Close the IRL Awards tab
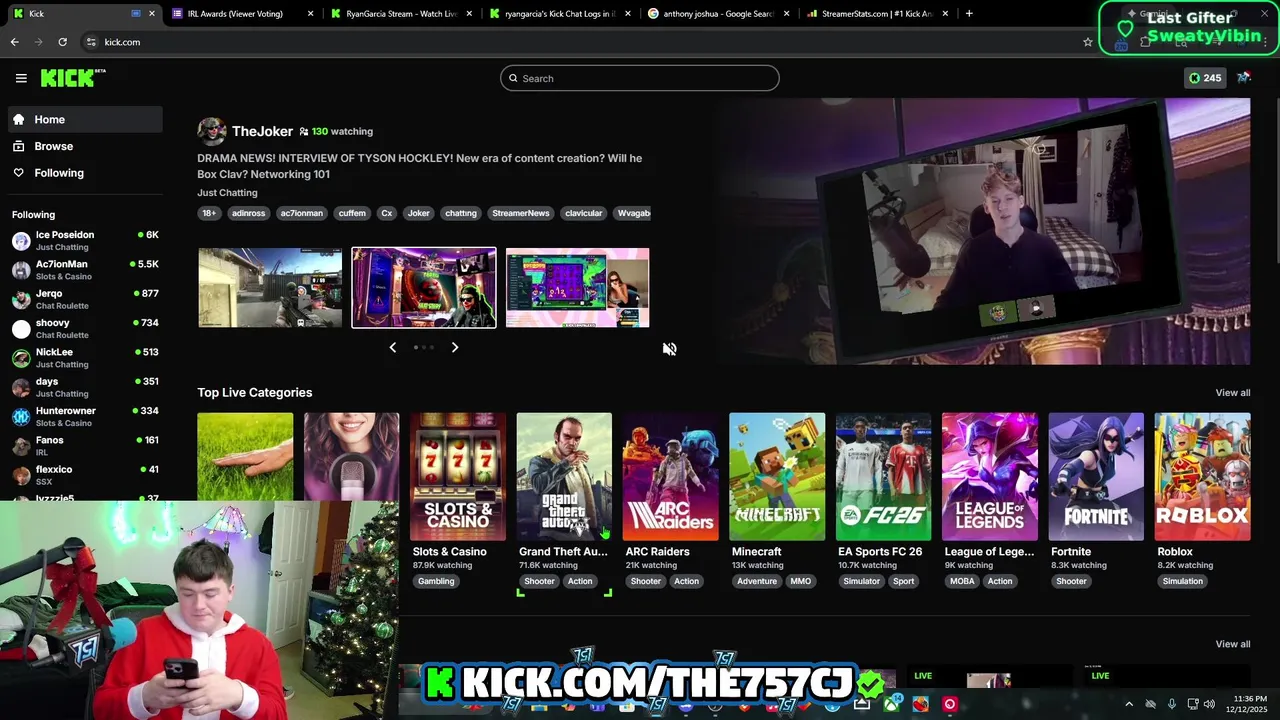1280x720 pixels. coord(311,13)
